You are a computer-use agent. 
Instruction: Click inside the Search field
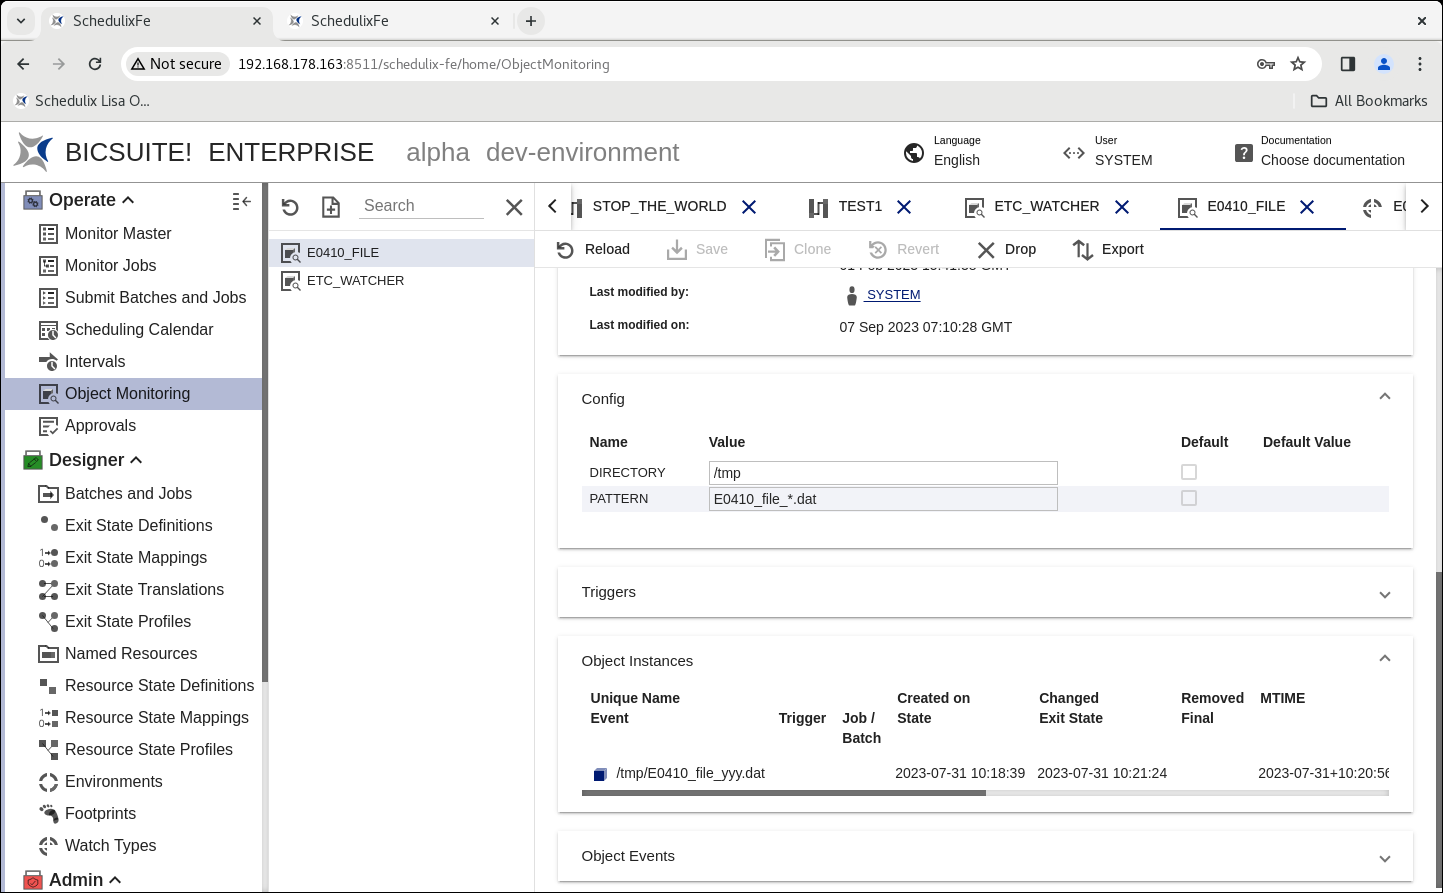tap(420, 205)
